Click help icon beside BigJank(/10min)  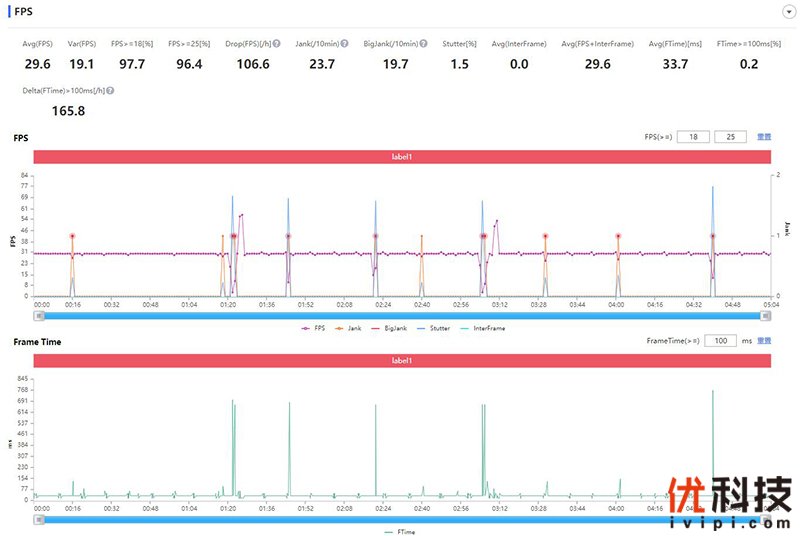(424, 44)
